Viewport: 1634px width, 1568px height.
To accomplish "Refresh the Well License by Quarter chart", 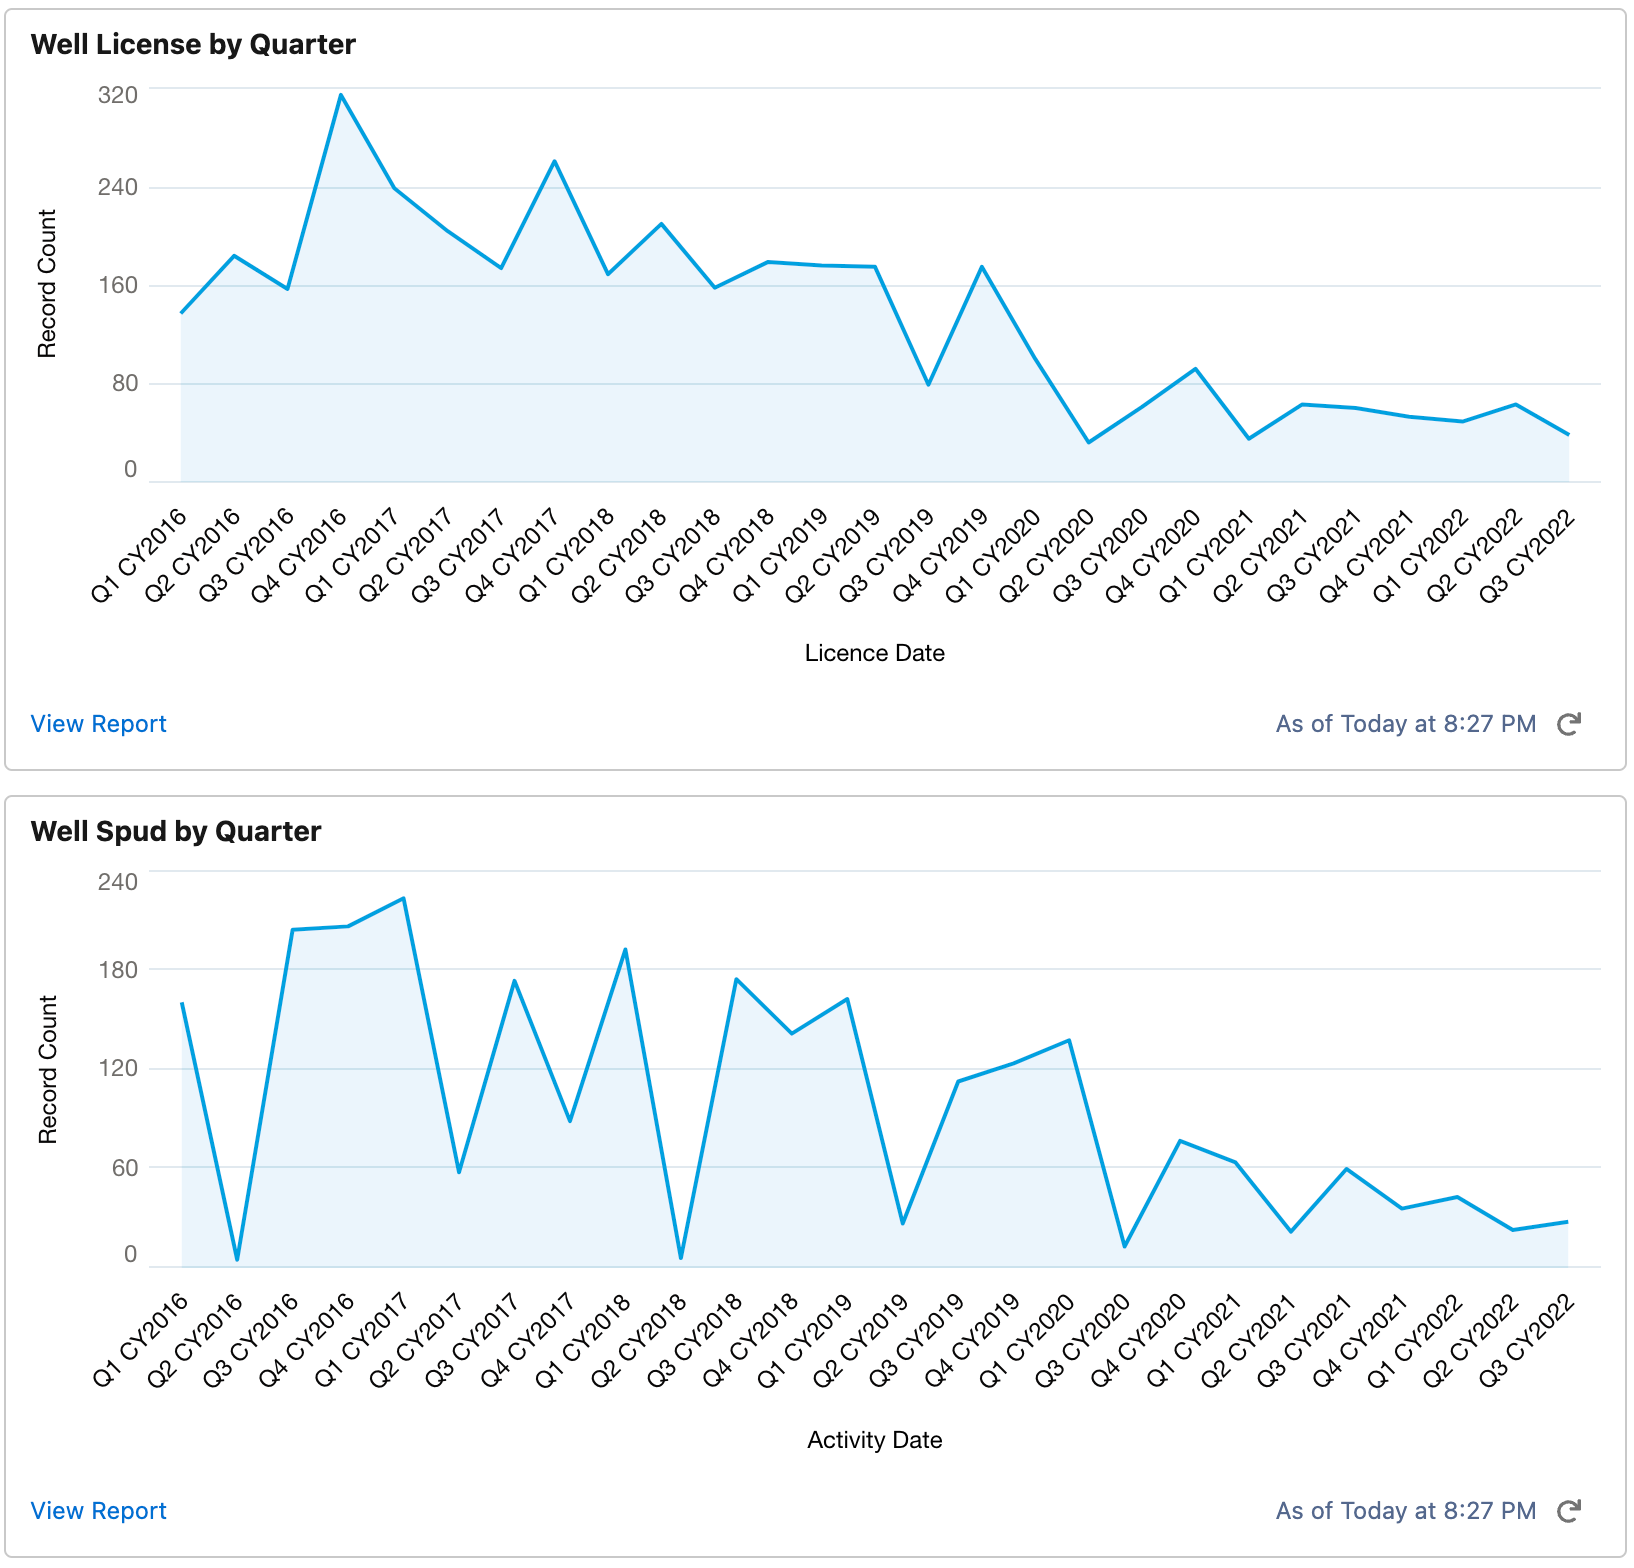I will pyautogui.click(x=1568, y=724).
